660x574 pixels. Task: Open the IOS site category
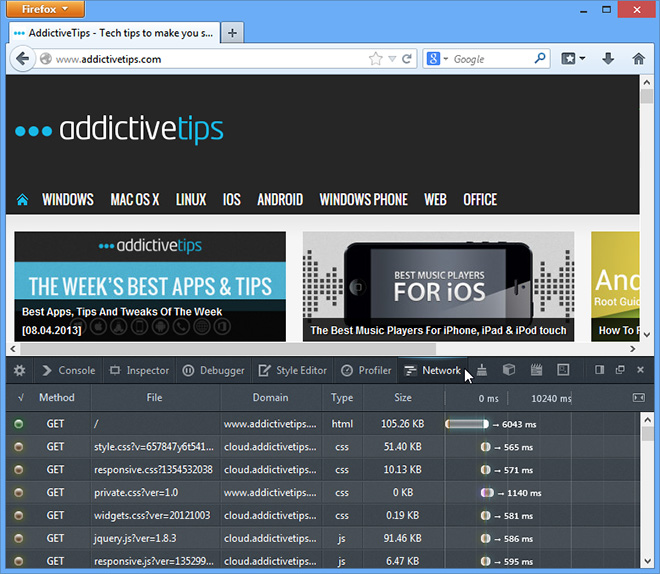click(x=232, y=199)
